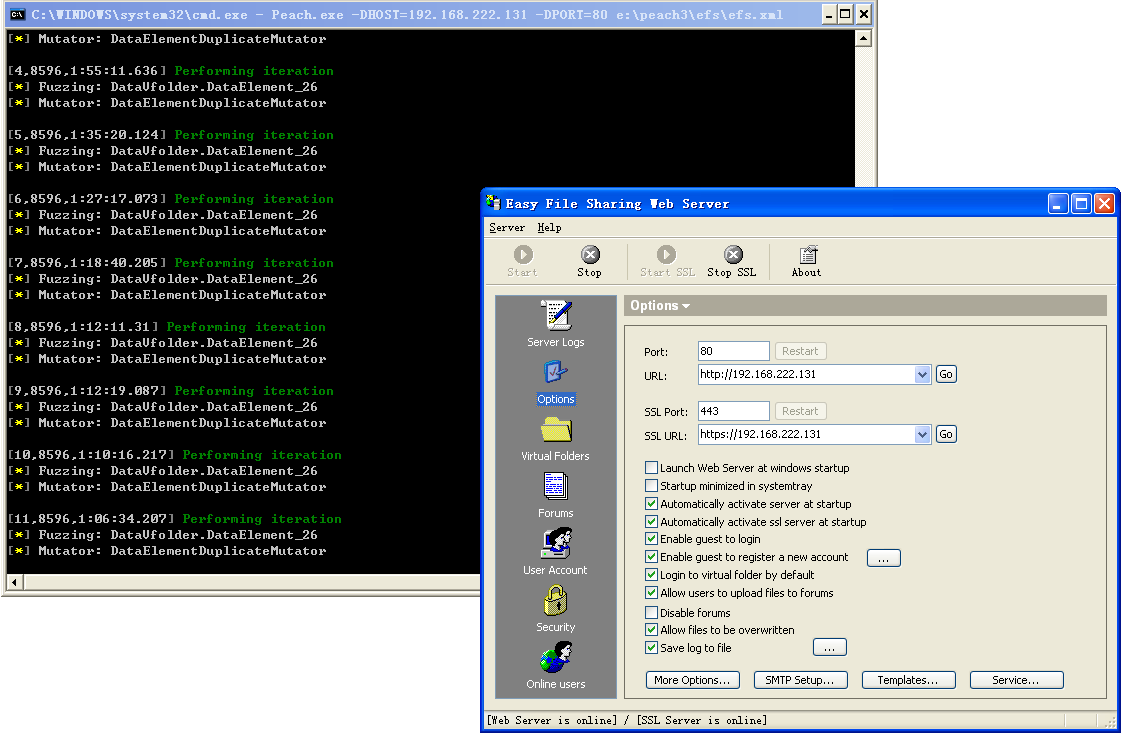Click the SSL Server is online status text
The height and width of the screenshot is (735, 1126).
point(702,720)
